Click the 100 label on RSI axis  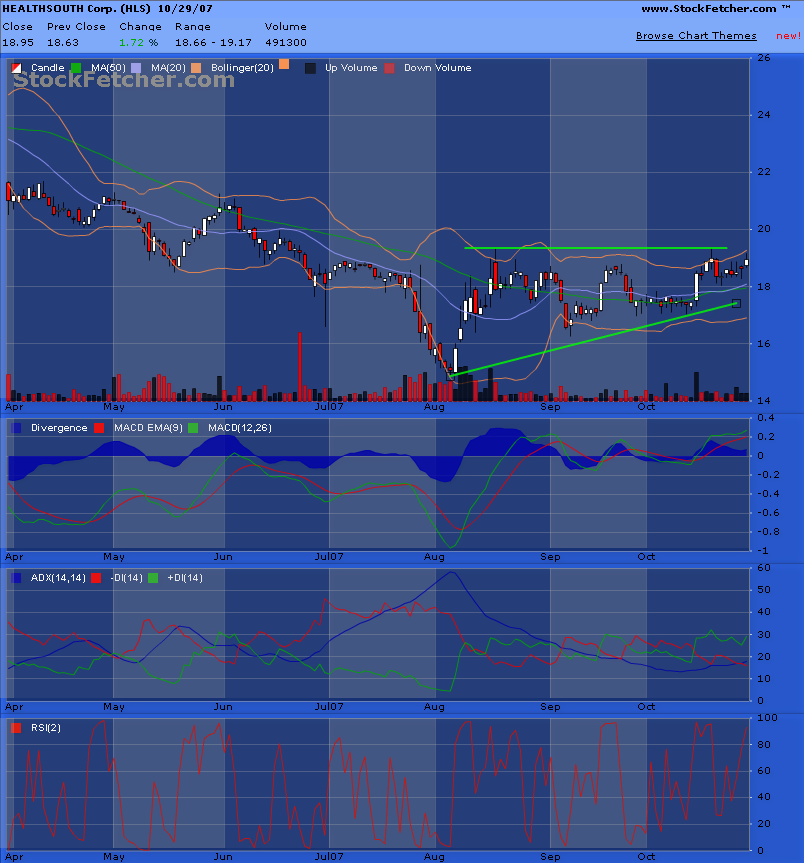click(767, 718)
